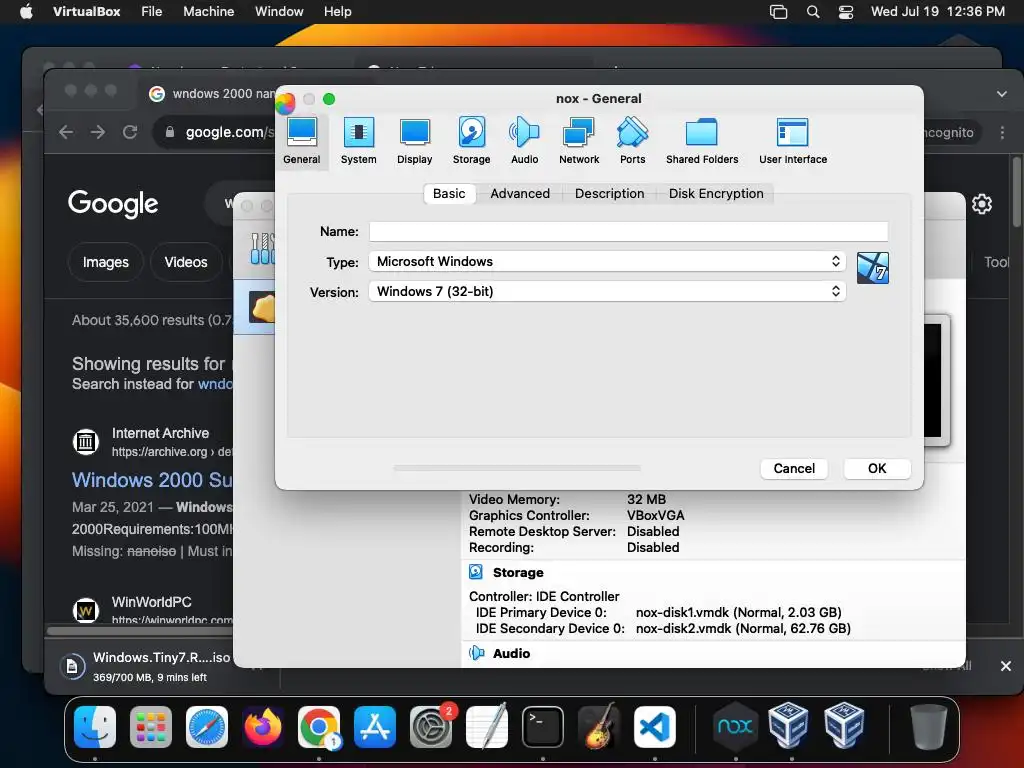
Task: Open Chrome three-dot menu
Action: [x=1002, y=133]
